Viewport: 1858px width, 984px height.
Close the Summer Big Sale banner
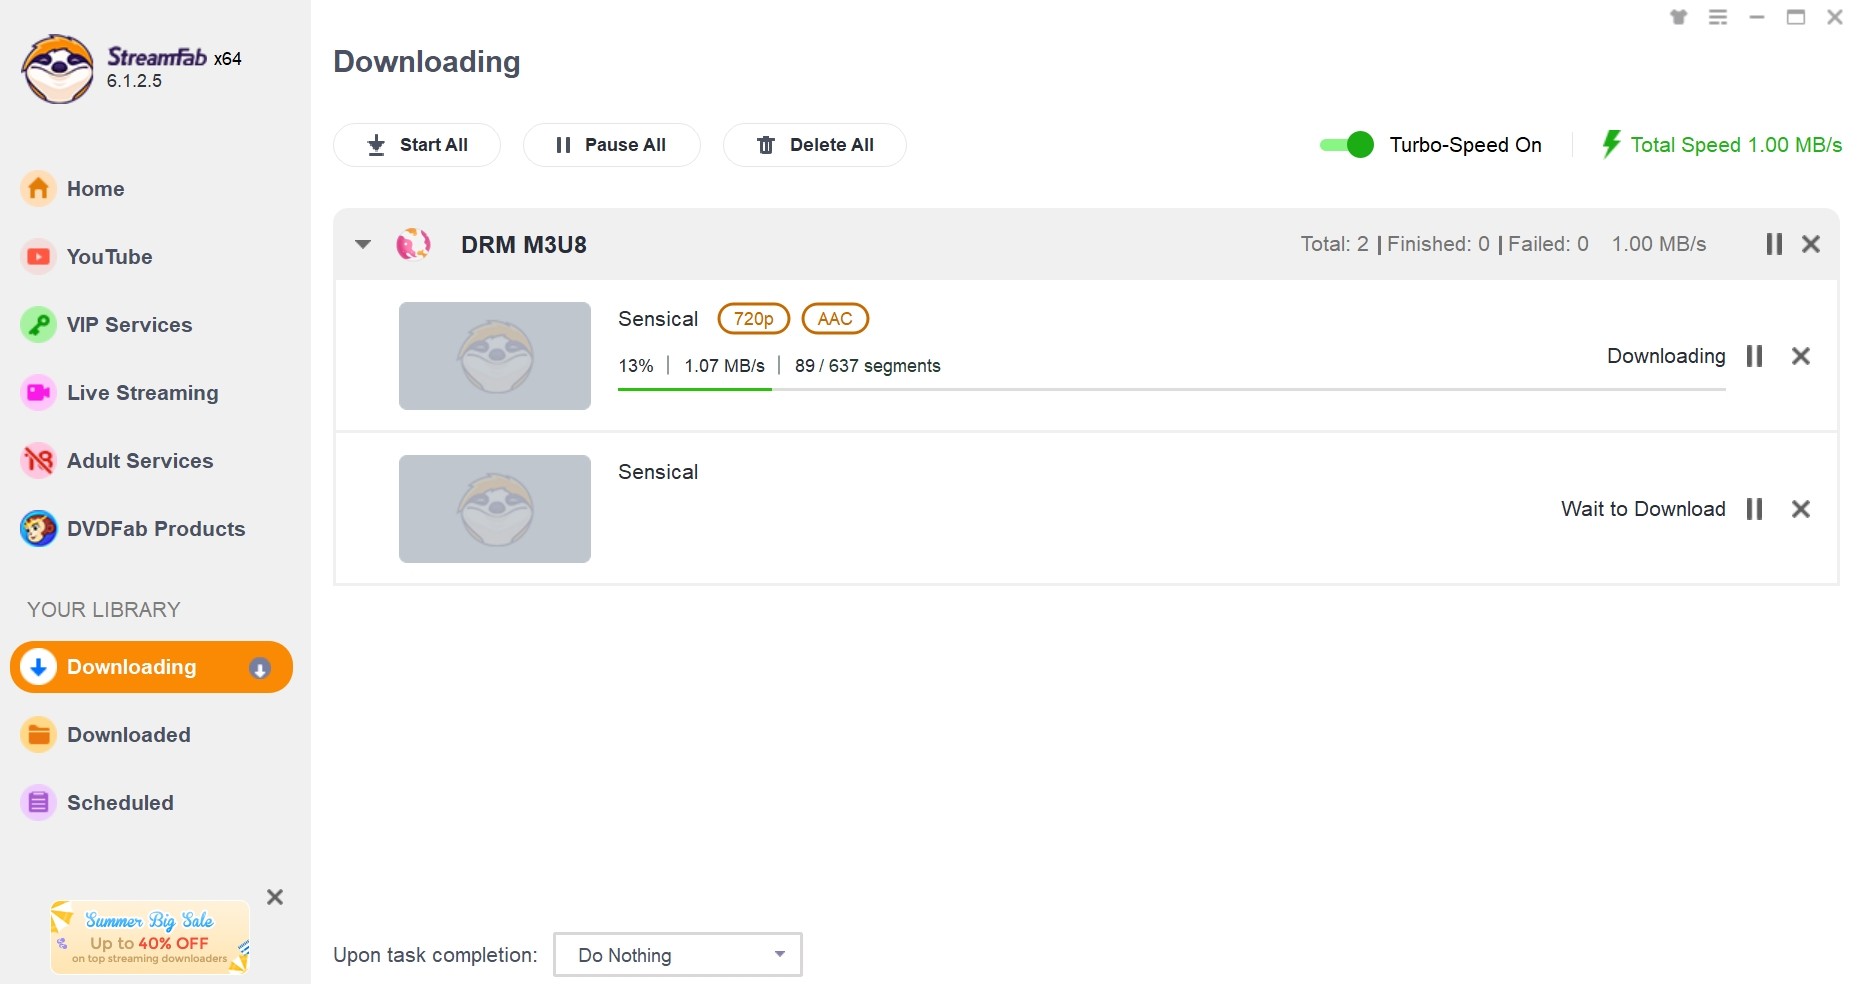click(275, 897)
